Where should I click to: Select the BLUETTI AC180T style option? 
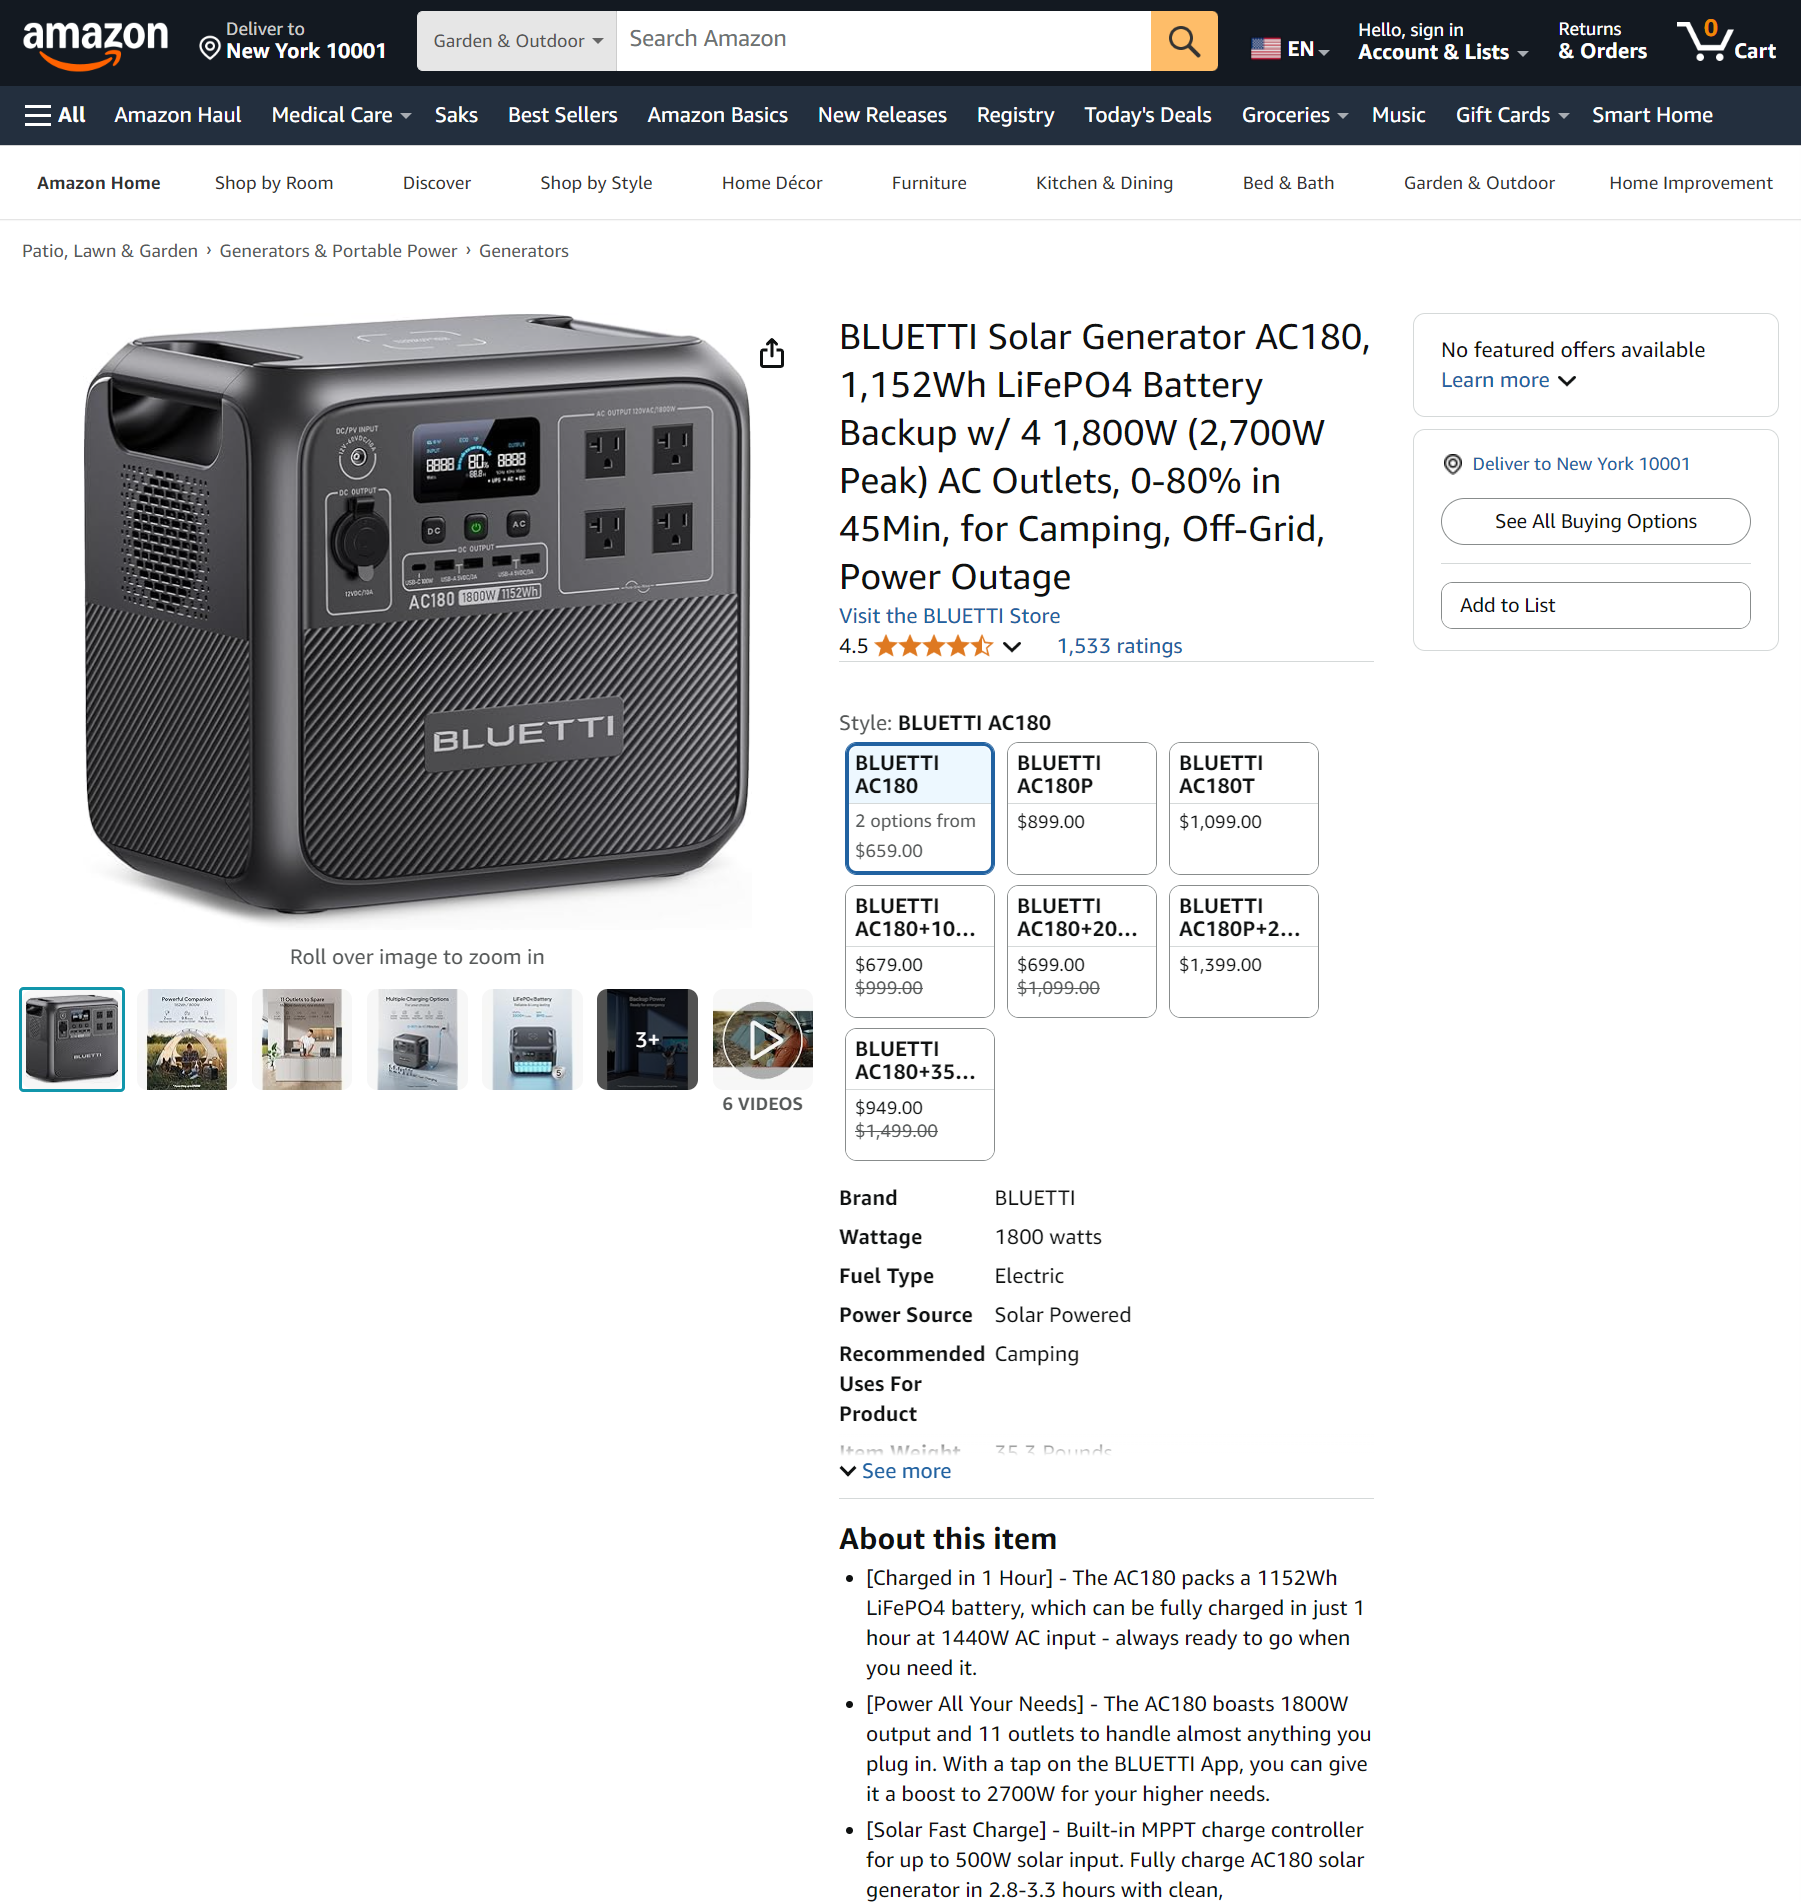tap(1243, 808)
